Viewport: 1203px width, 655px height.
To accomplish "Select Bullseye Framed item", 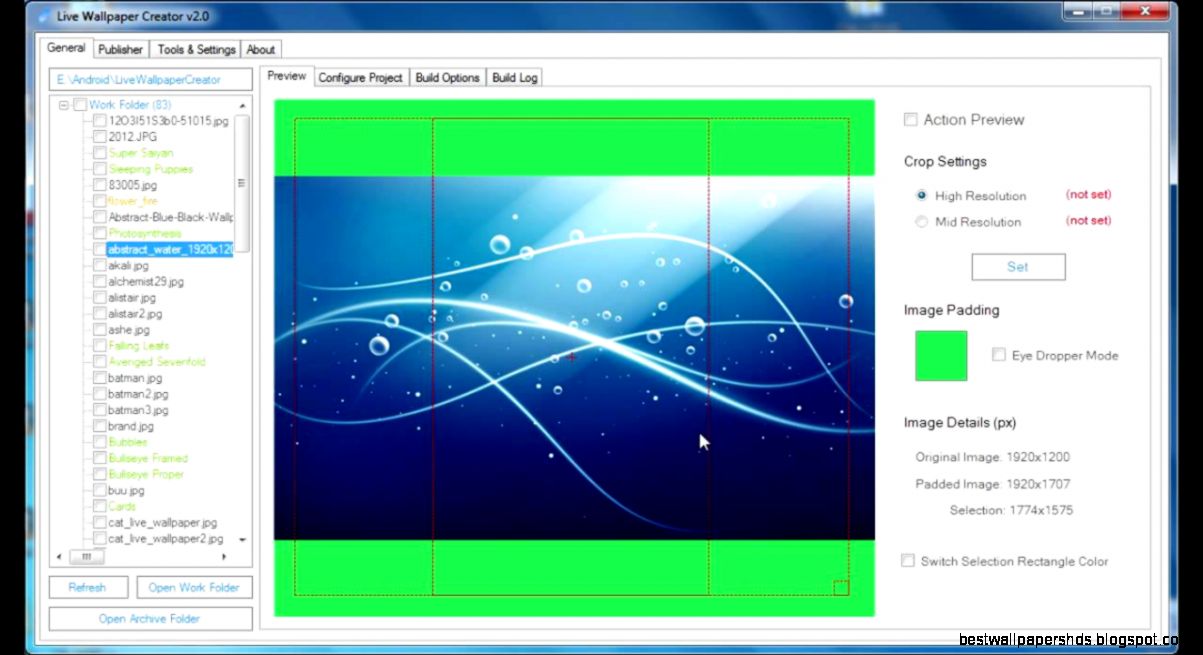I will coord(148,458).
